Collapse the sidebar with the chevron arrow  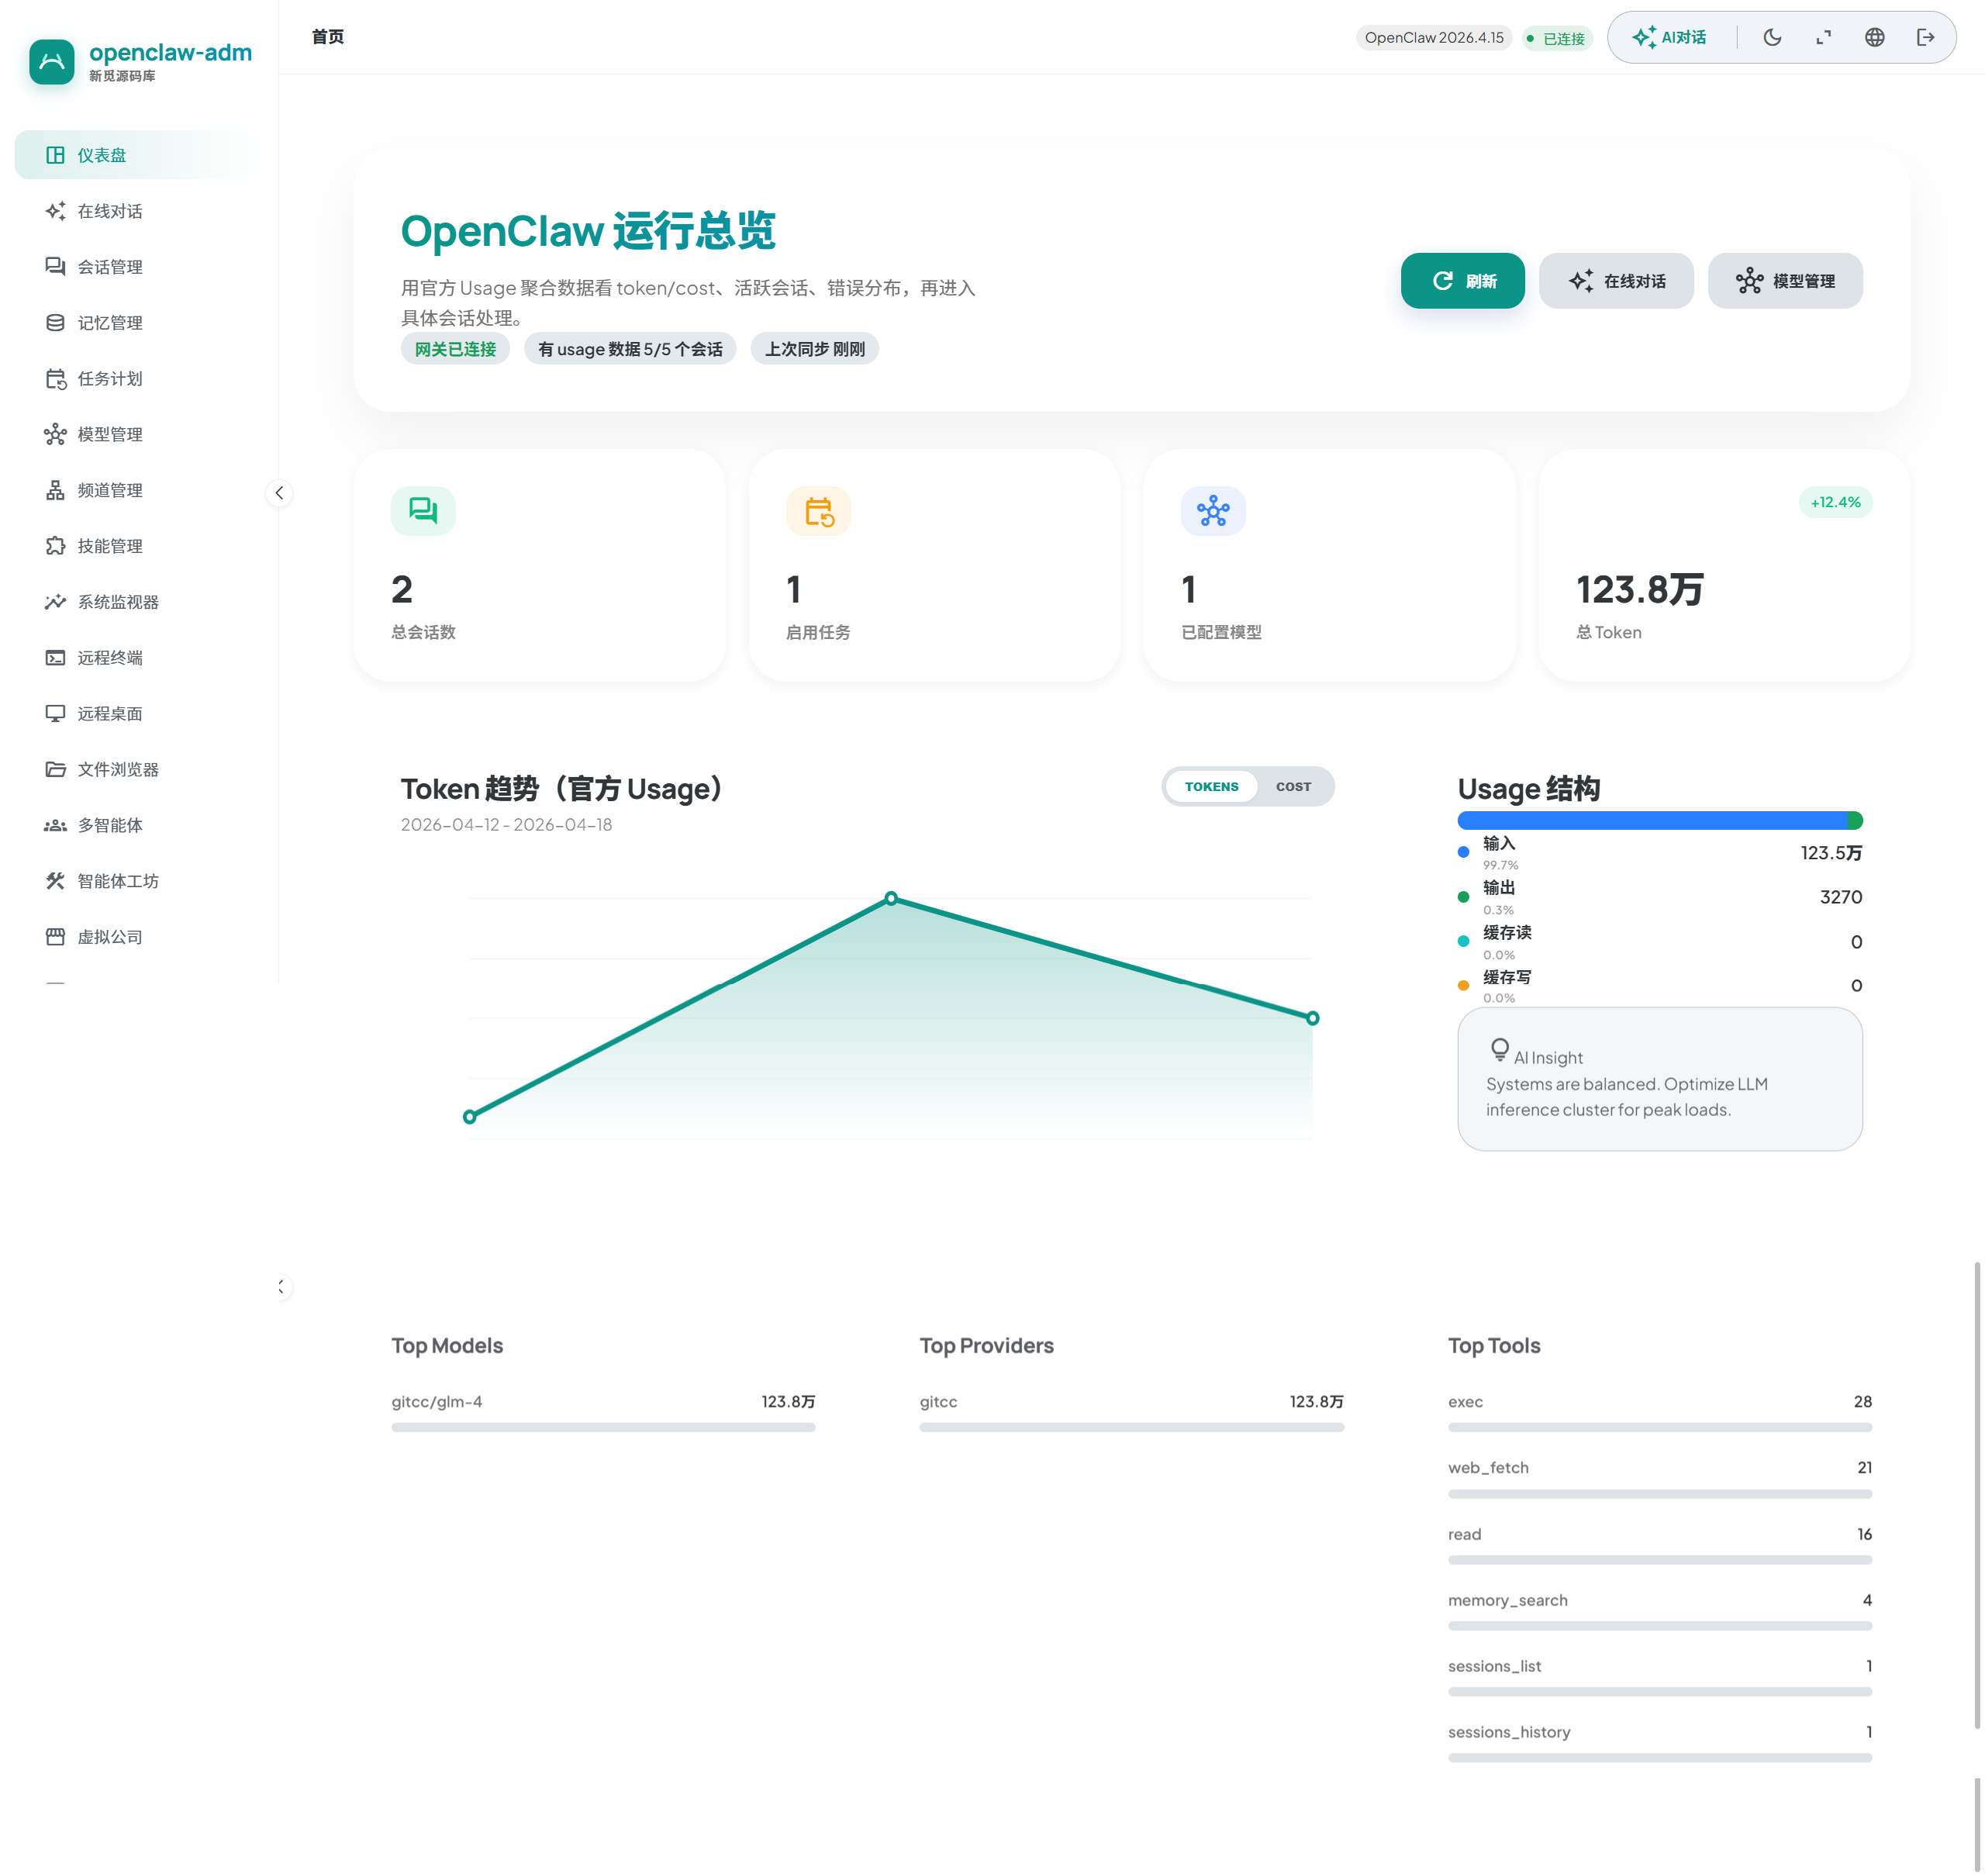pos(279,492)
